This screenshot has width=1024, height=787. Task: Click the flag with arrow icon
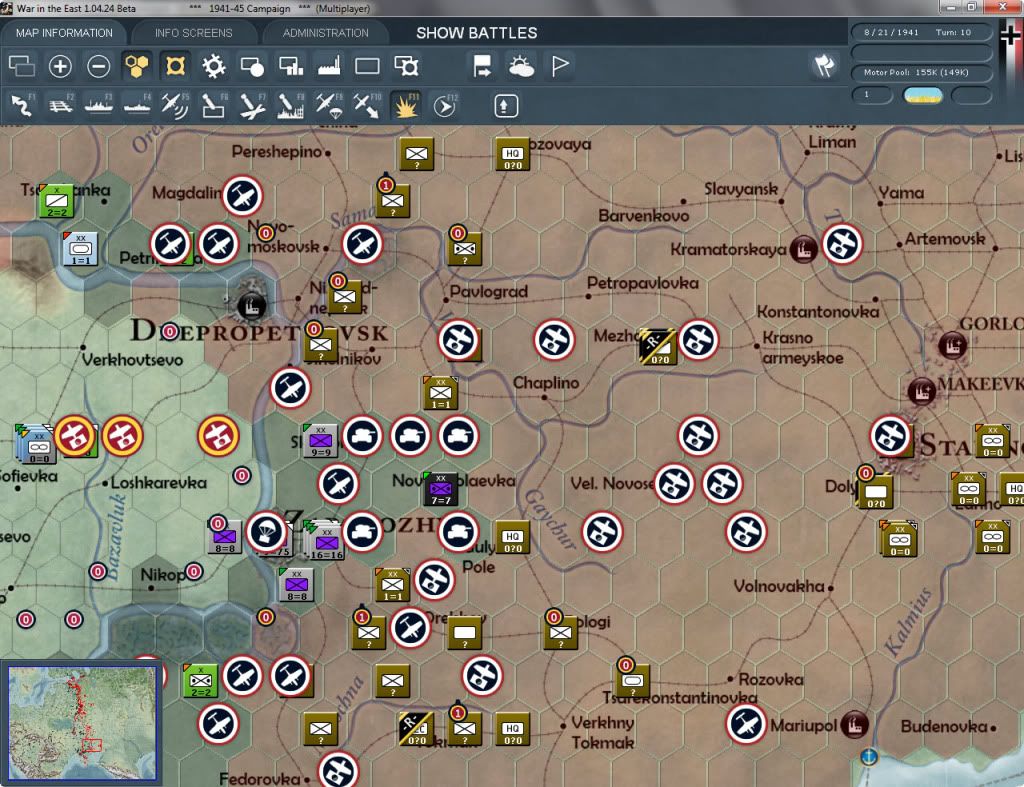[x=483, y=66]
